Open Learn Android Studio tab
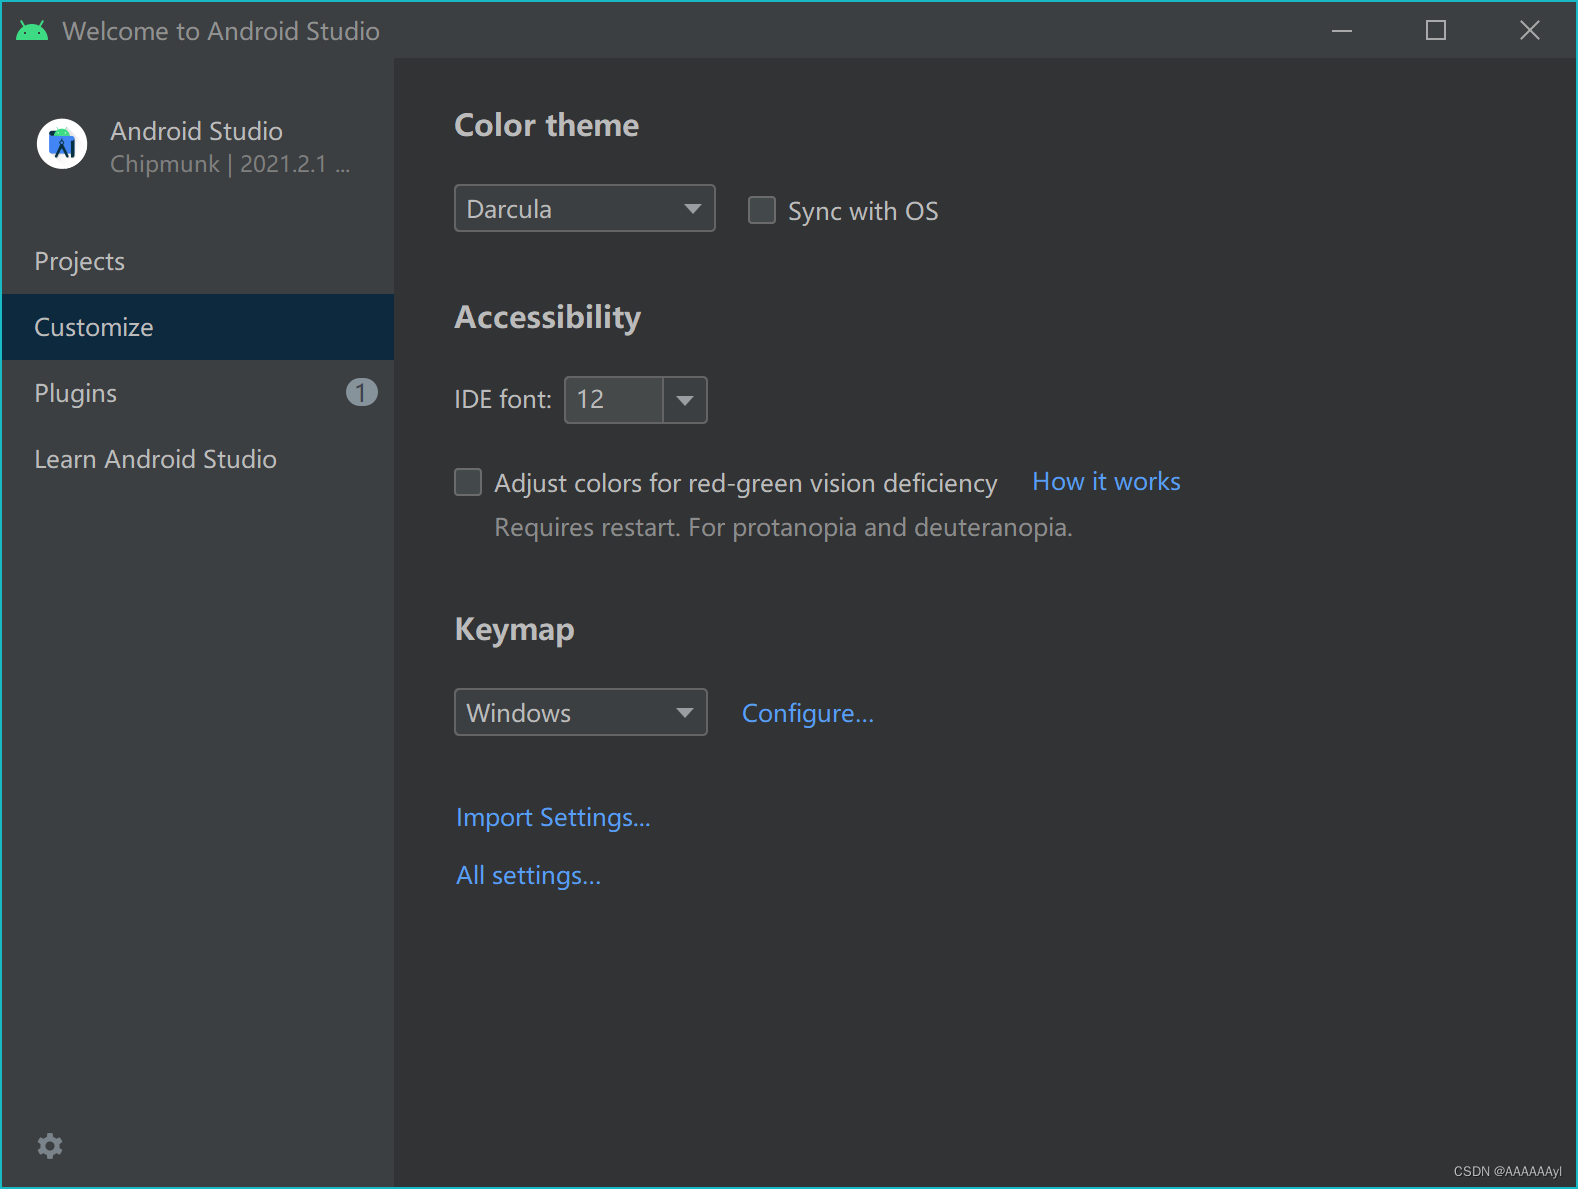The image size is (1578, 1189). 198,459
